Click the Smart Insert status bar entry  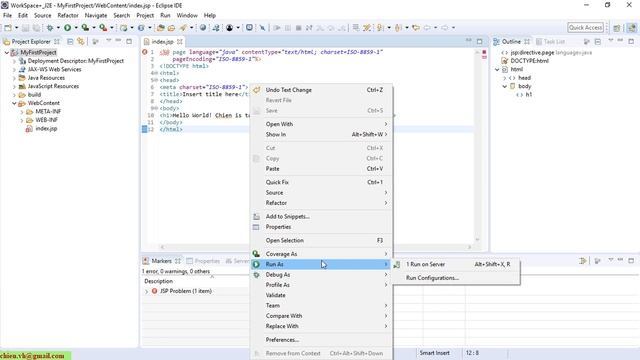(434, 353)
